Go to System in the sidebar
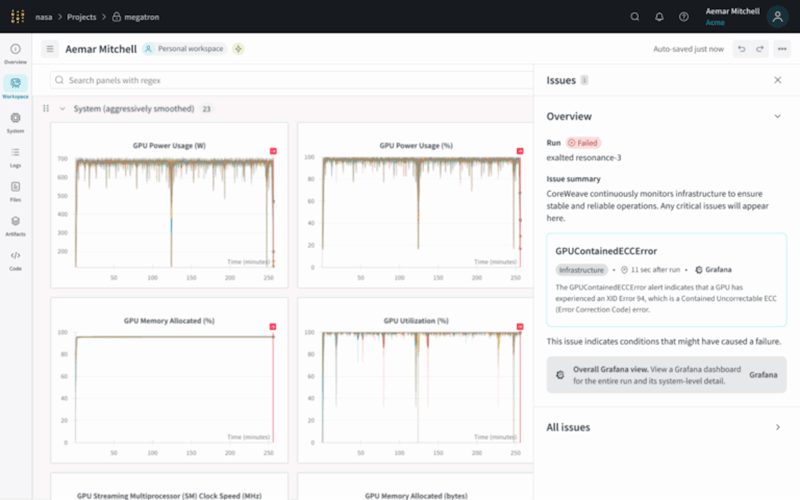Viewport: 800px width, 500px height. coord(15,122)
